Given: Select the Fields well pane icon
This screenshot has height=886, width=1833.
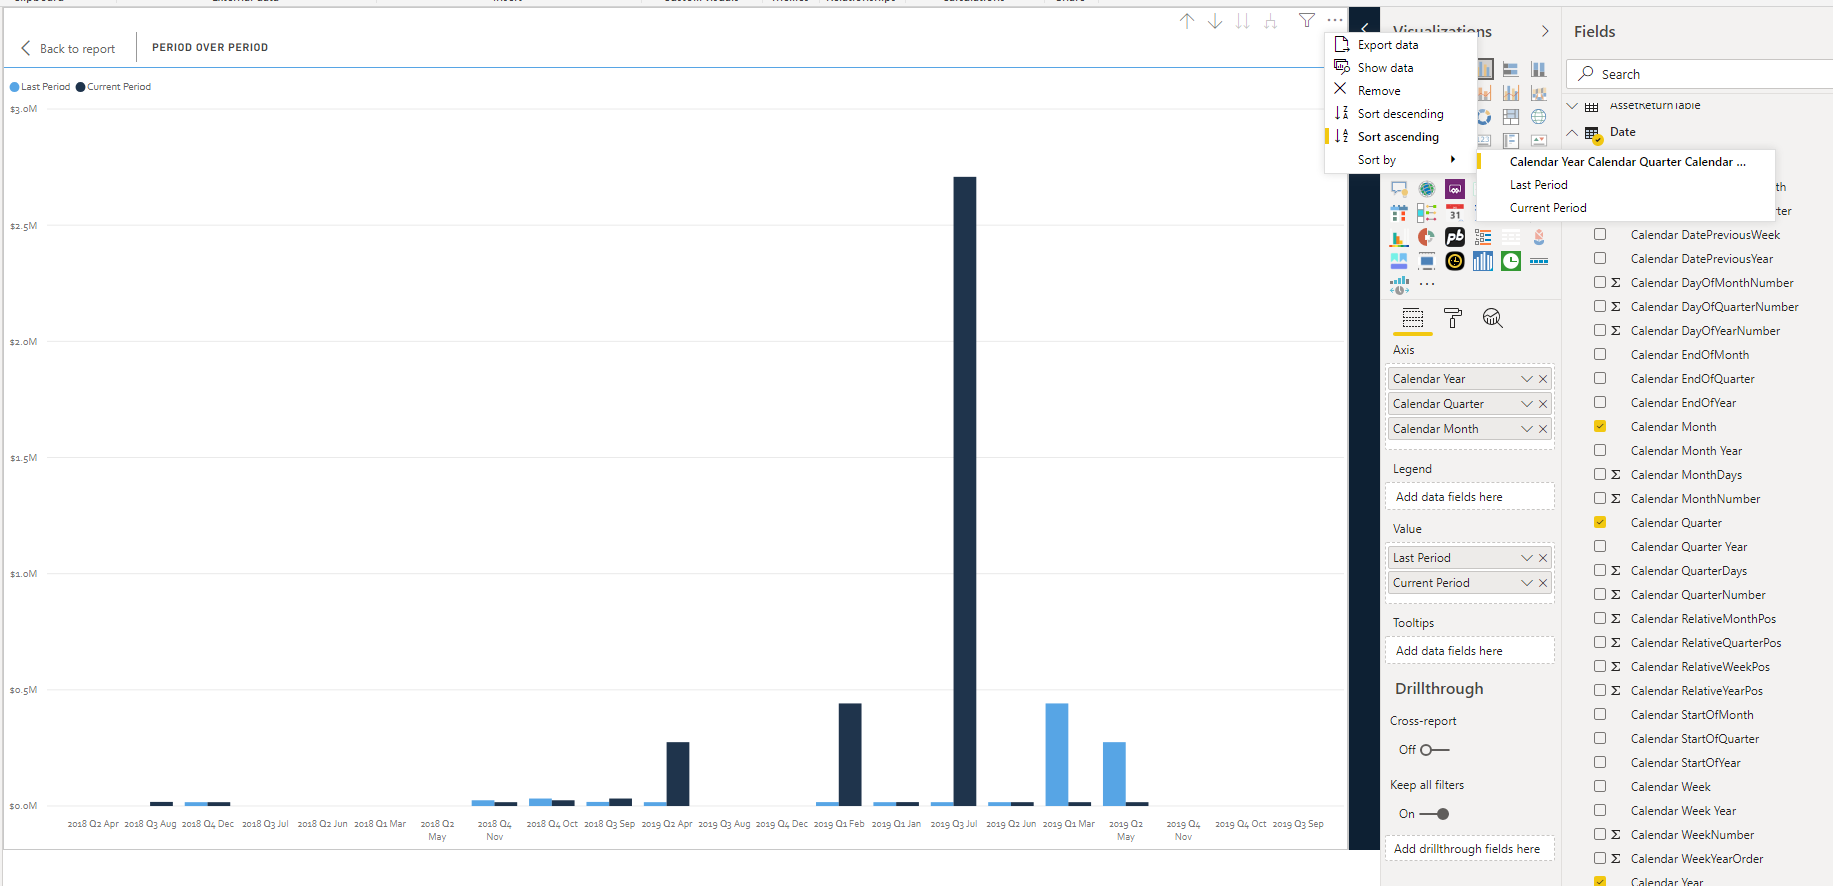Looking at the screenshot, I should 1413,318.
